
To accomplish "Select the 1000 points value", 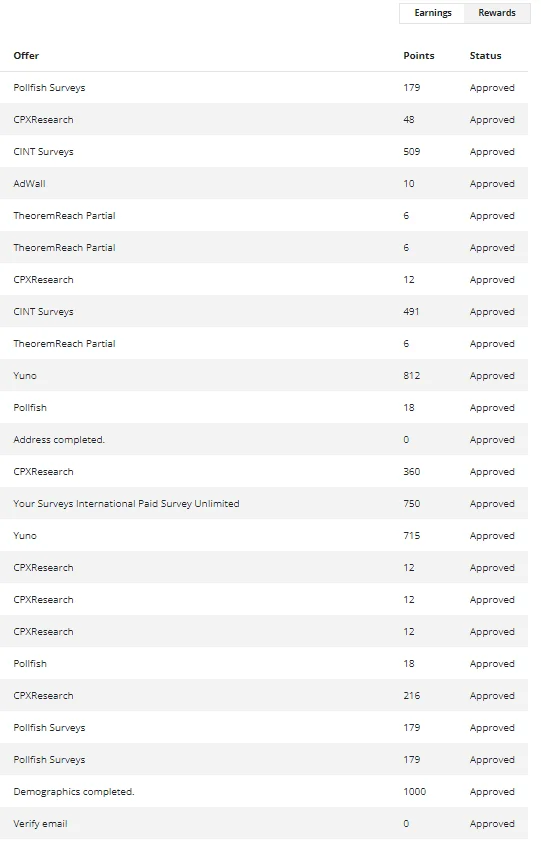I will tap(414, 792).
